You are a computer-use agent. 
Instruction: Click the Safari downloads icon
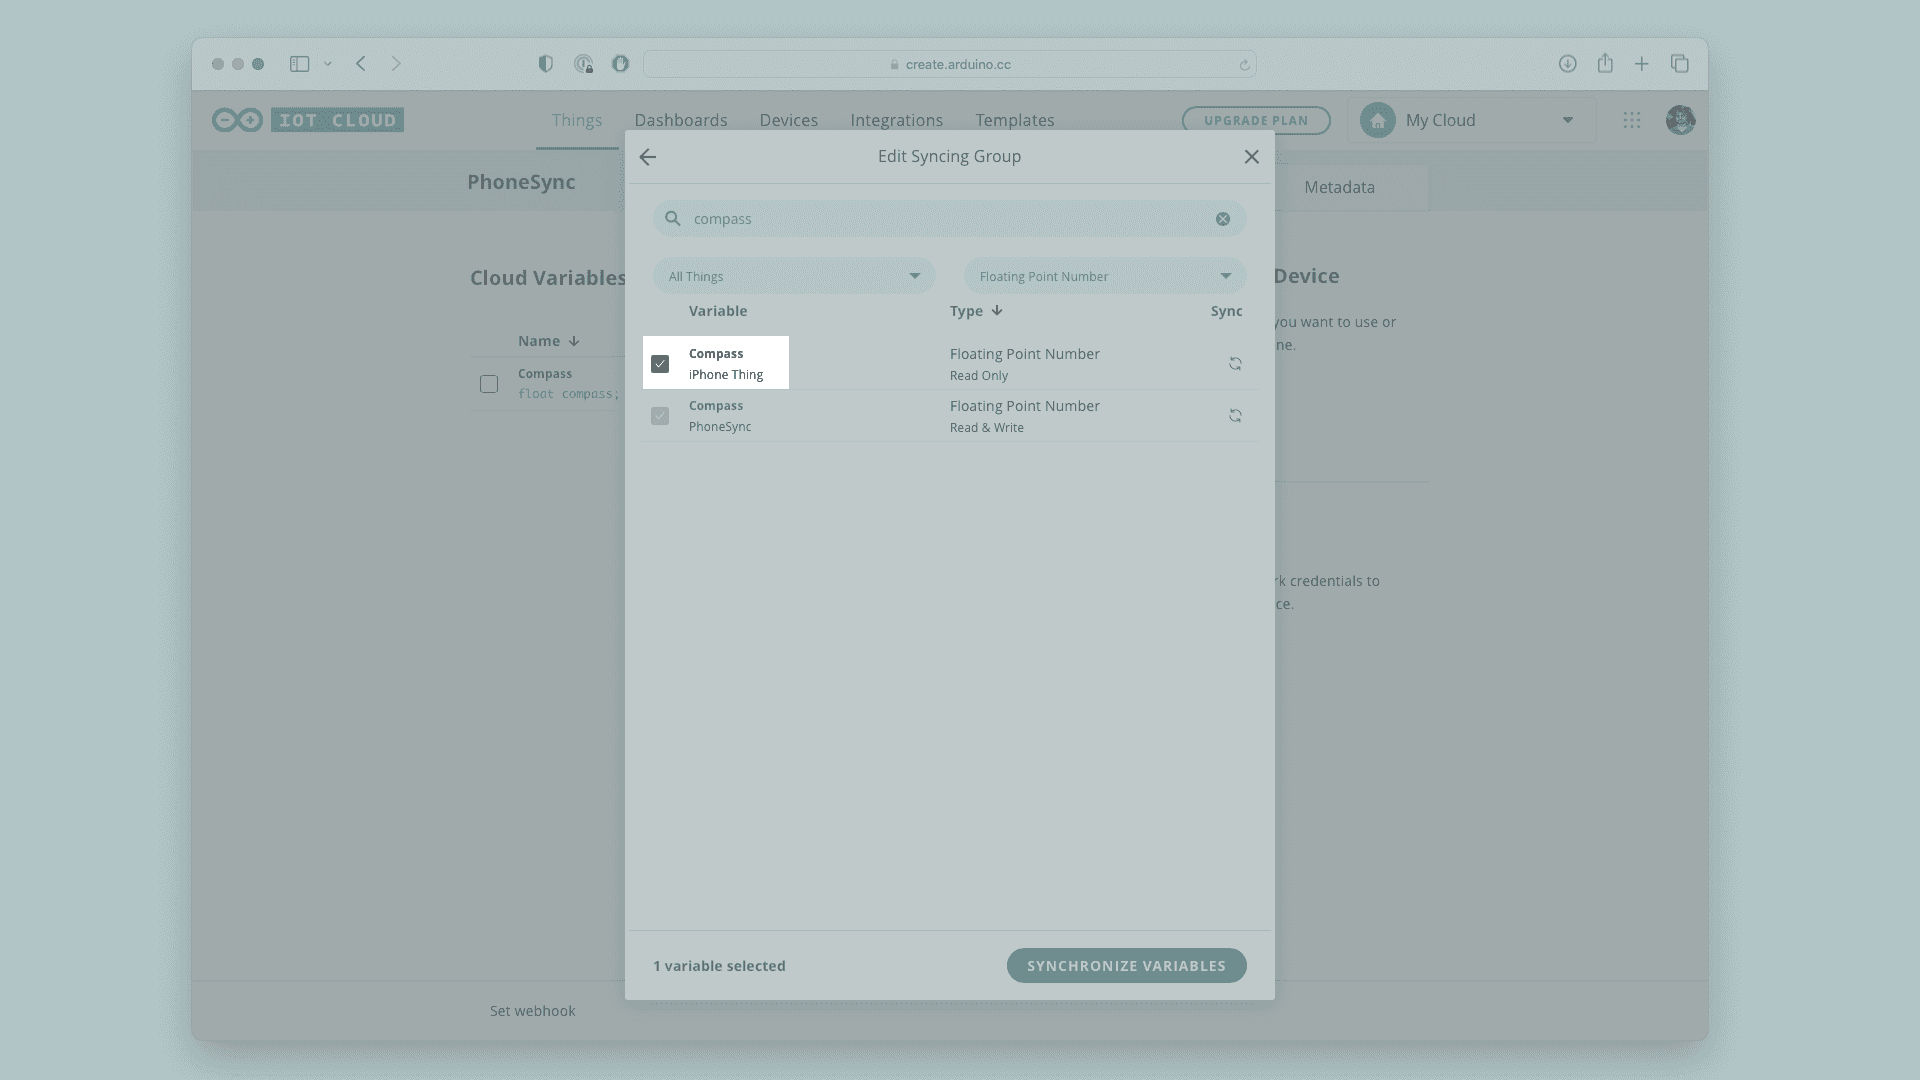(1567, 64)
